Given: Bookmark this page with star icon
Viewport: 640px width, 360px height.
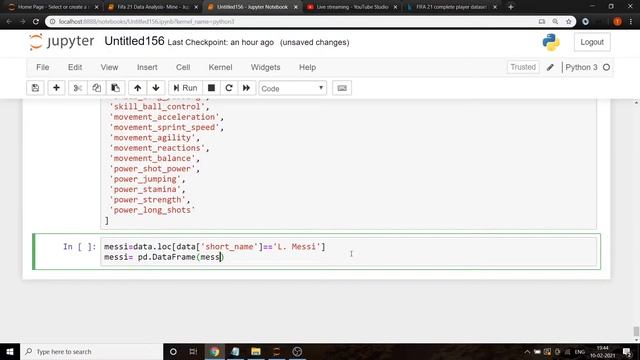Looking at the screenshot, I should point(569,22).
